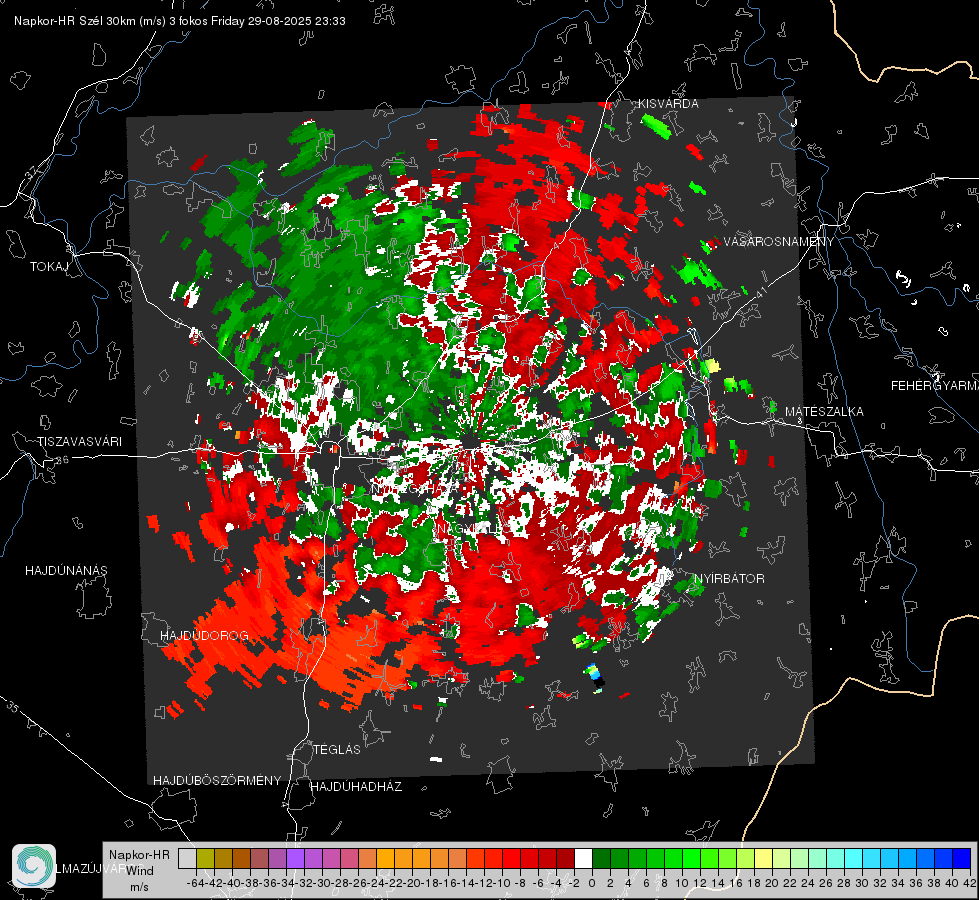
Task: Click the HAJDÚBÖSZÖRMÉNY label
Action: 217,781
